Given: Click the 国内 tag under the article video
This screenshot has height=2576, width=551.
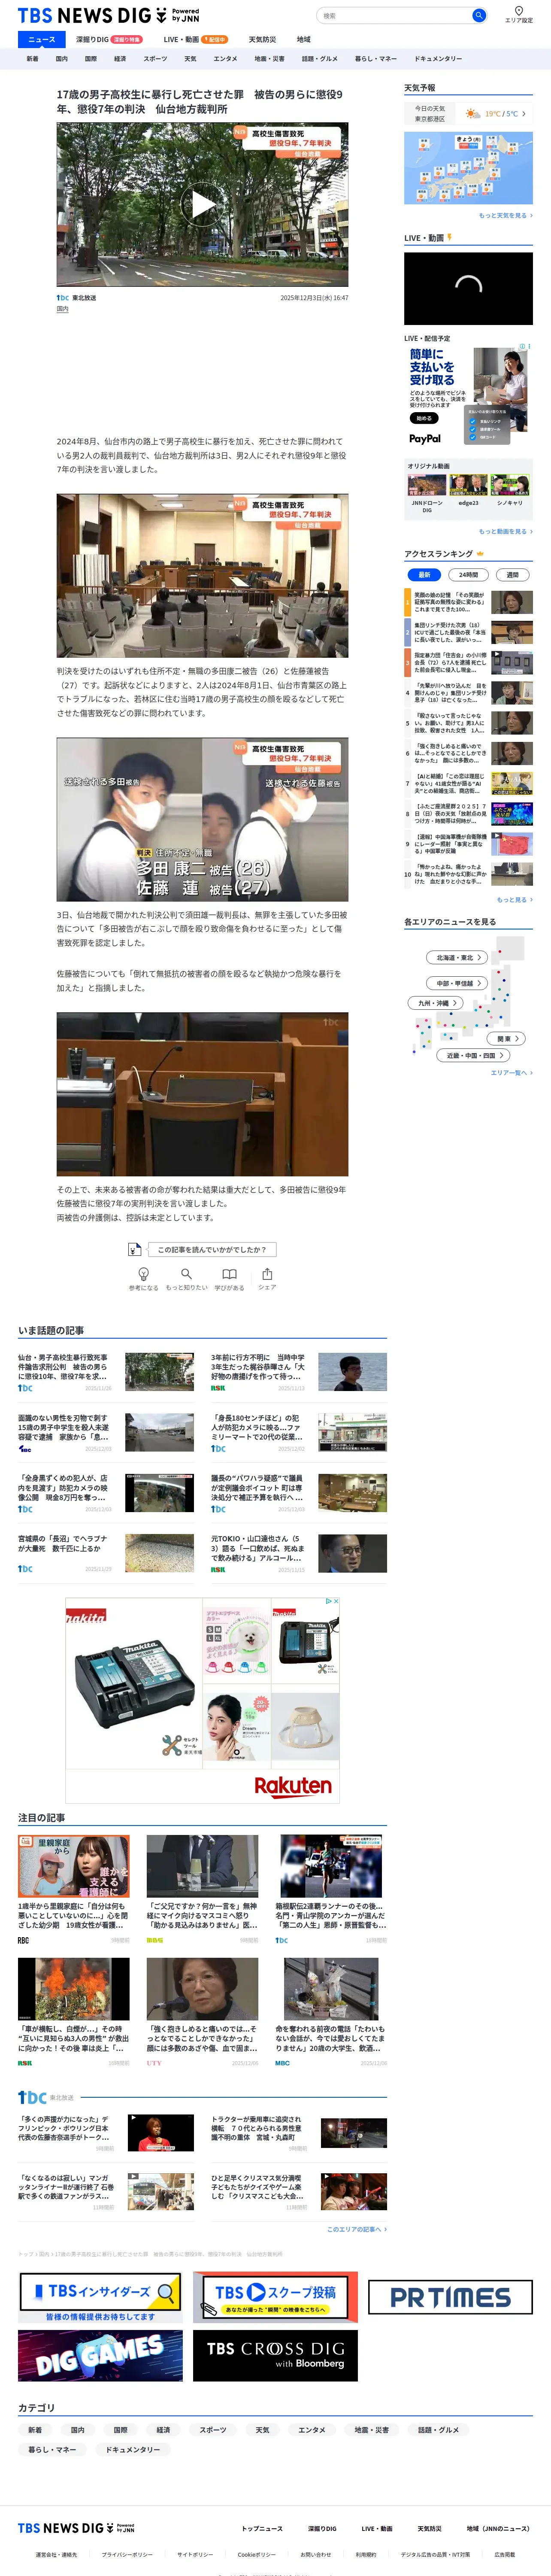Looking at the screenshot, I should pyautogui.click(x=63, y=309).
